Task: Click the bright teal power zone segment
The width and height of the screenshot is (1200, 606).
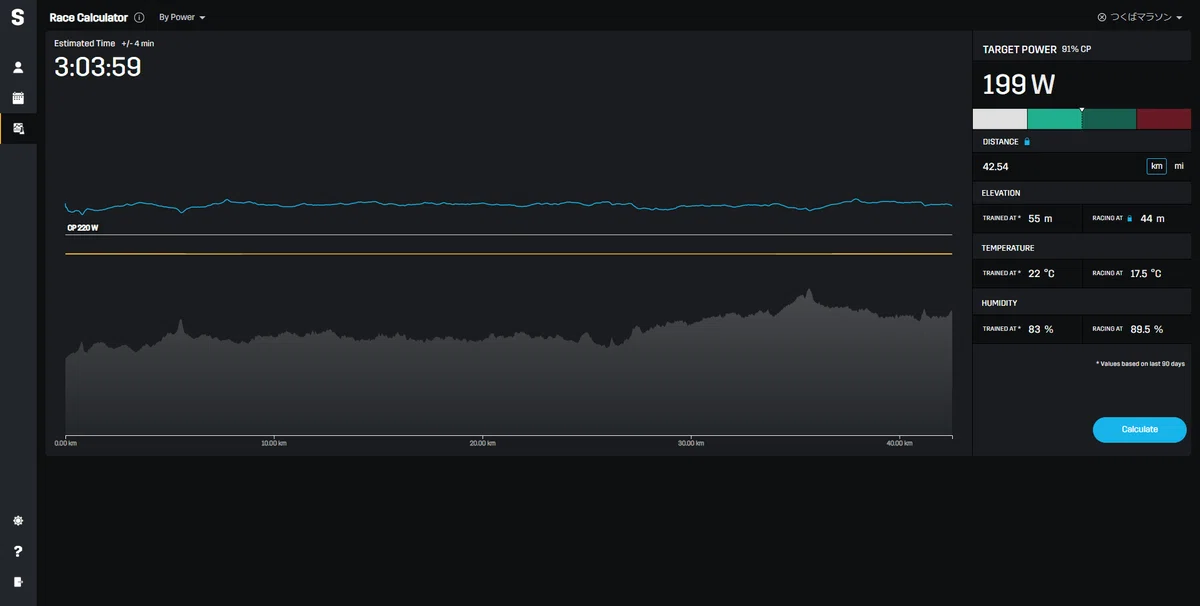Action: coord(1054,119)
